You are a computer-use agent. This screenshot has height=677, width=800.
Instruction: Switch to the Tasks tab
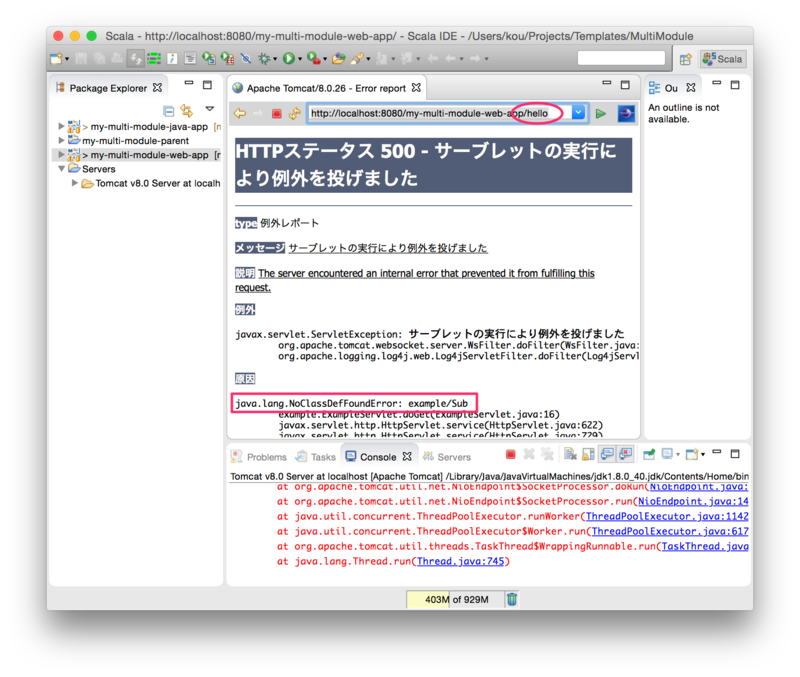[x=316, y=457]
